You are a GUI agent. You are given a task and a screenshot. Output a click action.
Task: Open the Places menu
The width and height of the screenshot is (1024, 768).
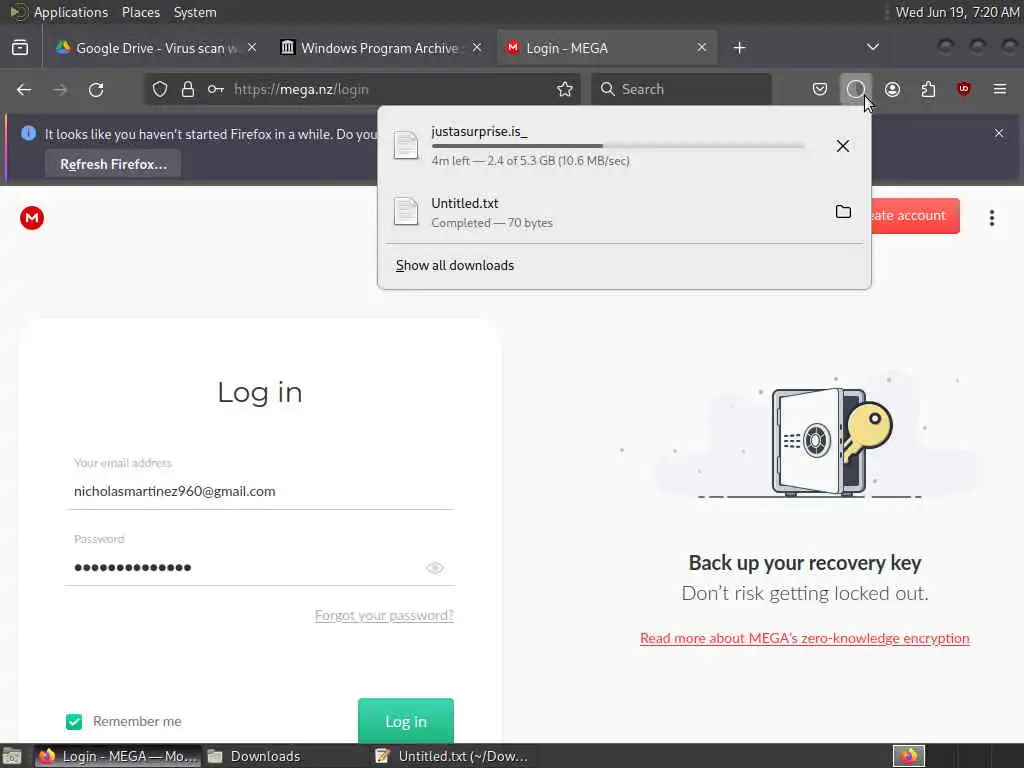coord(140,12)
